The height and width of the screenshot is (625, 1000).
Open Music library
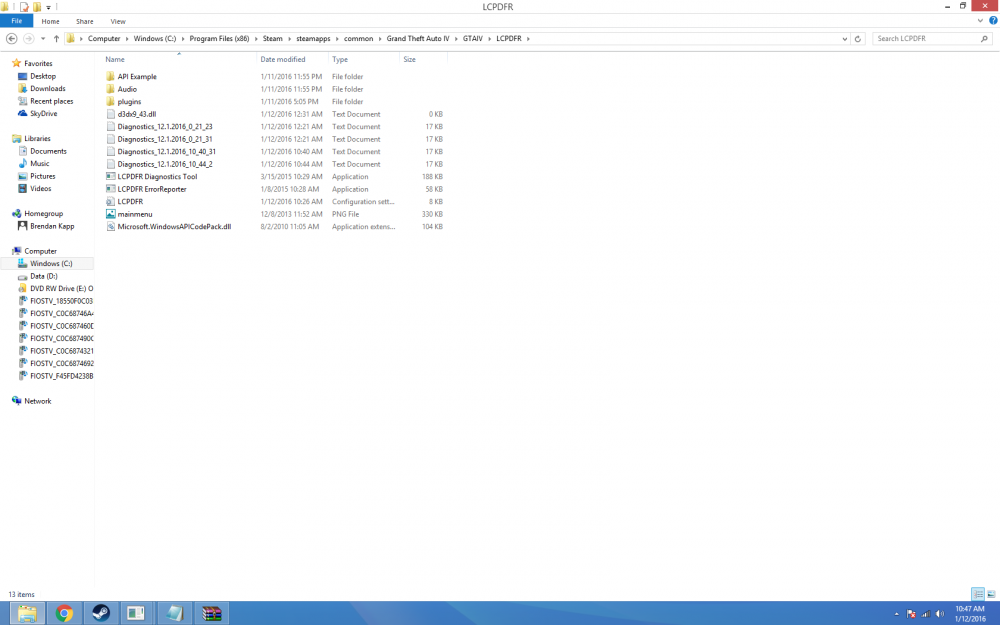coord(40,164)
